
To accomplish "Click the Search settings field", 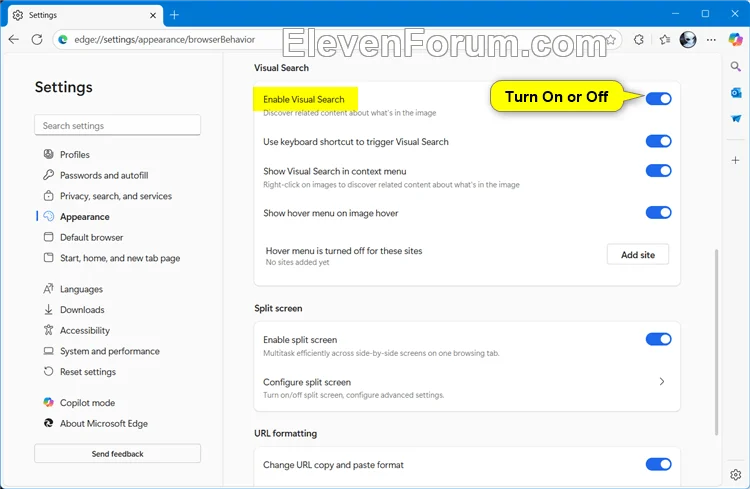I will pos(118,125).
